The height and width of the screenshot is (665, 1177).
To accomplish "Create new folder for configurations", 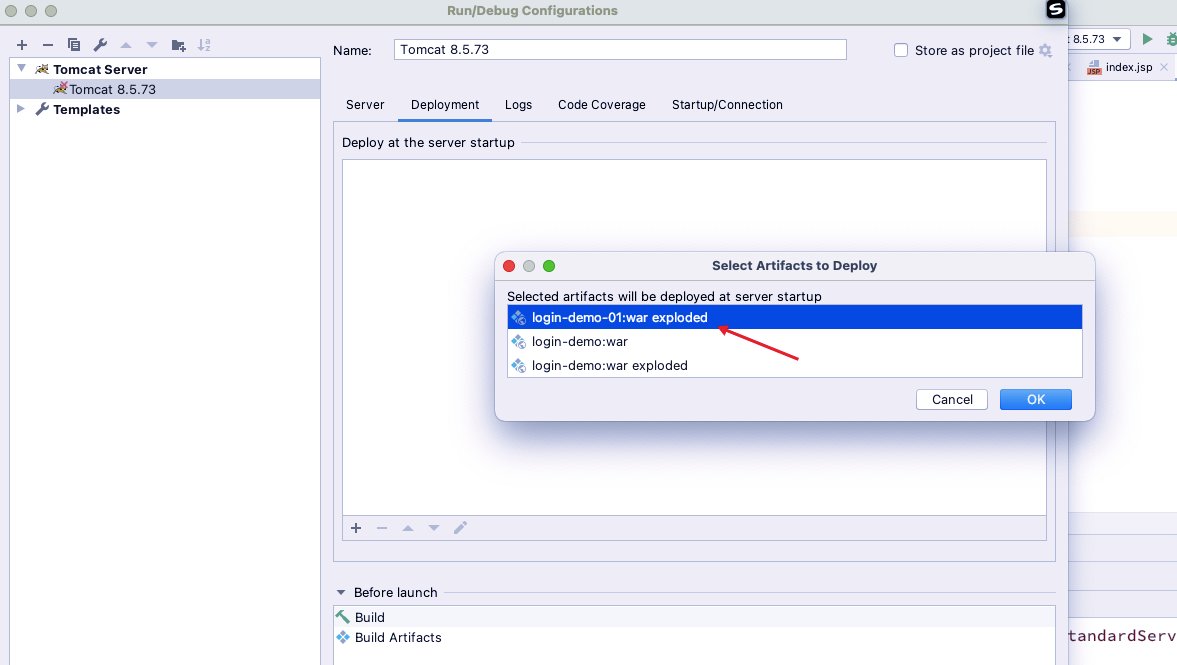I will [179, 45].
